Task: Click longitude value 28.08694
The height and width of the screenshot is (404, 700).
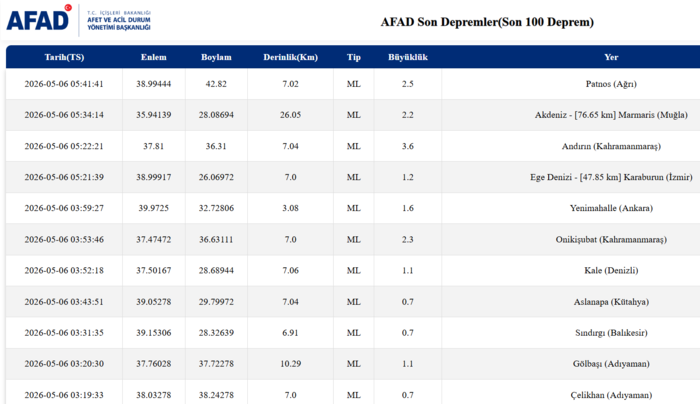Action: click(x=216, y=115)
